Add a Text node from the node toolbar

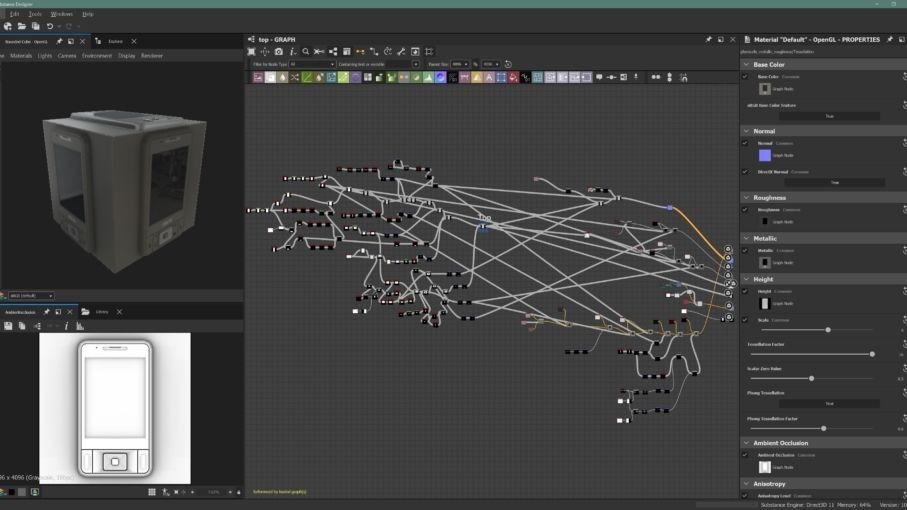pyautogui.click(x=489, y=77)
